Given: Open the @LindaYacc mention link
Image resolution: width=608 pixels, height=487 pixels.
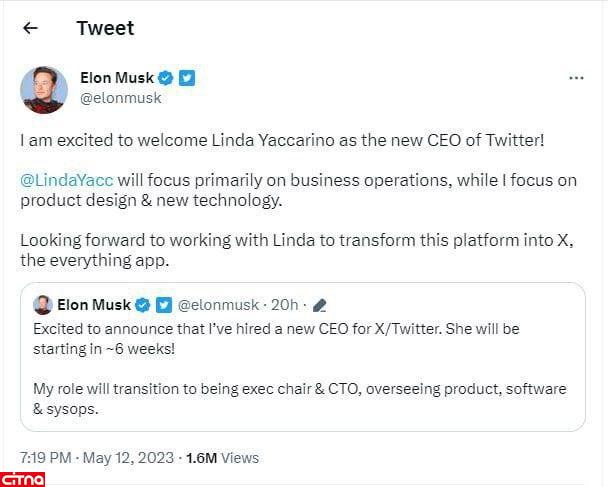Looking at the screenshot, I should click(x=66, y=180).
